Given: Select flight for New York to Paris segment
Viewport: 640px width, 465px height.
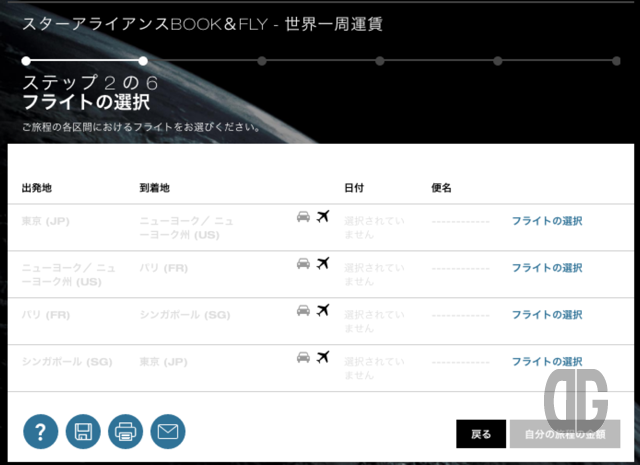Looking at the screenshot, I should 547,268.
